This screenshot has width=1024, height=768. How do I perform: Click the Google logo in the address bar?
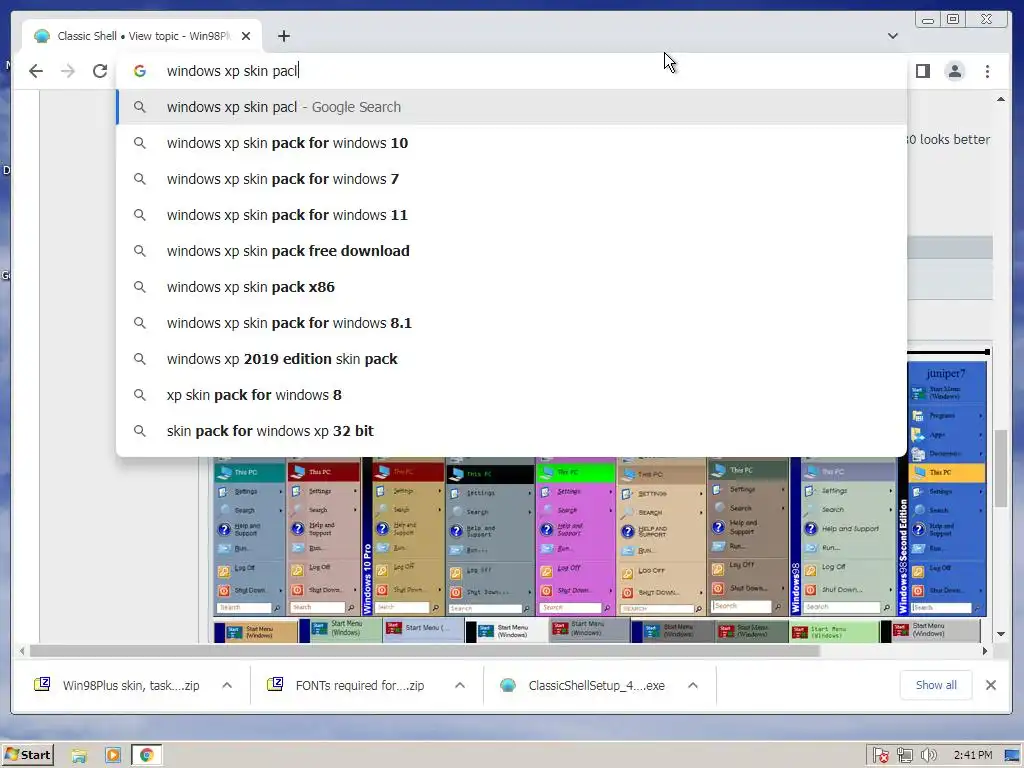140,71
